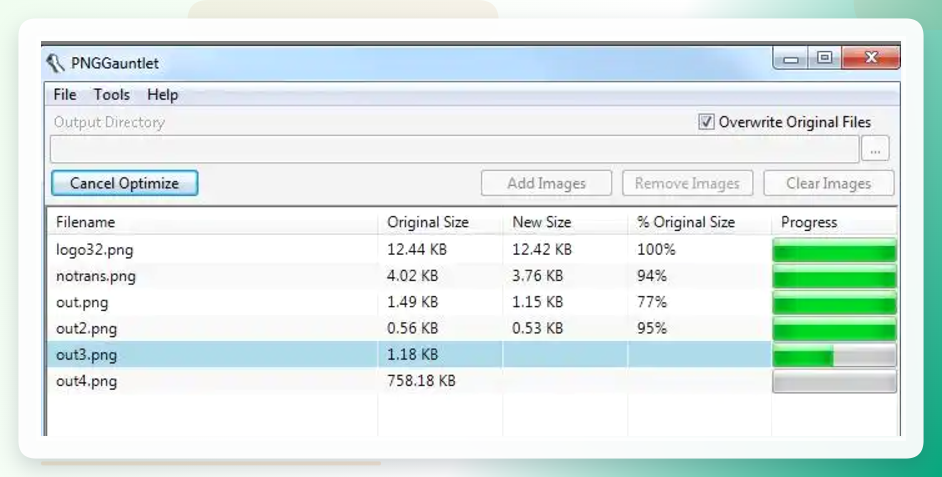Image resolution: width=942 pixels, height=477 pixels.
Task: Click the 1.15 KB new size cell
Action: [538, 302]
